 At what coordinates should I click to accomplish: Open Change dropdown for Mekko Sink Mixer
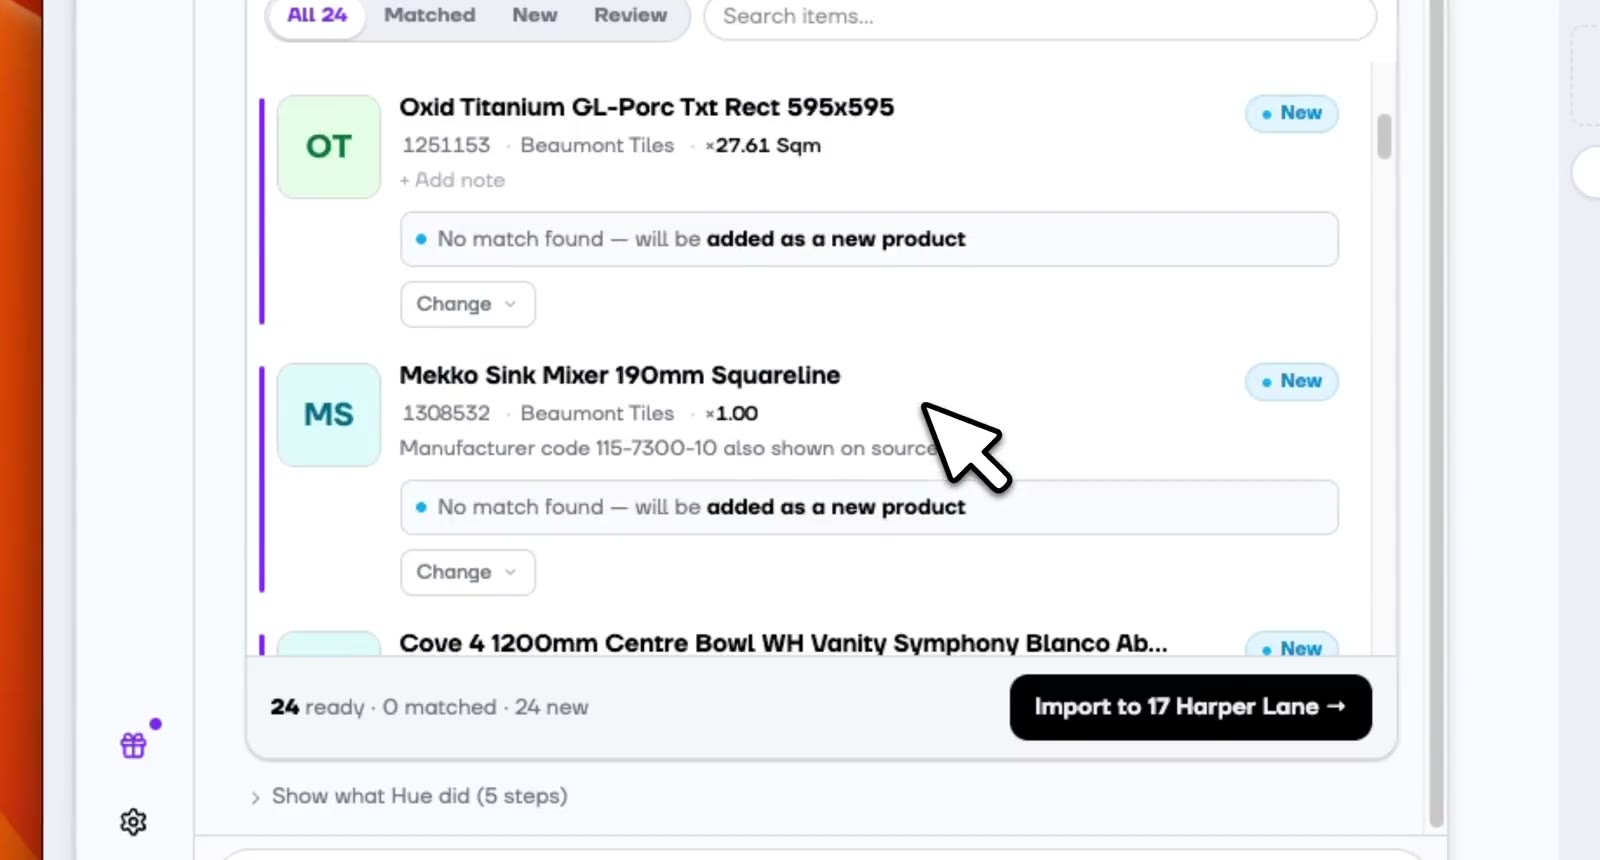468,572
